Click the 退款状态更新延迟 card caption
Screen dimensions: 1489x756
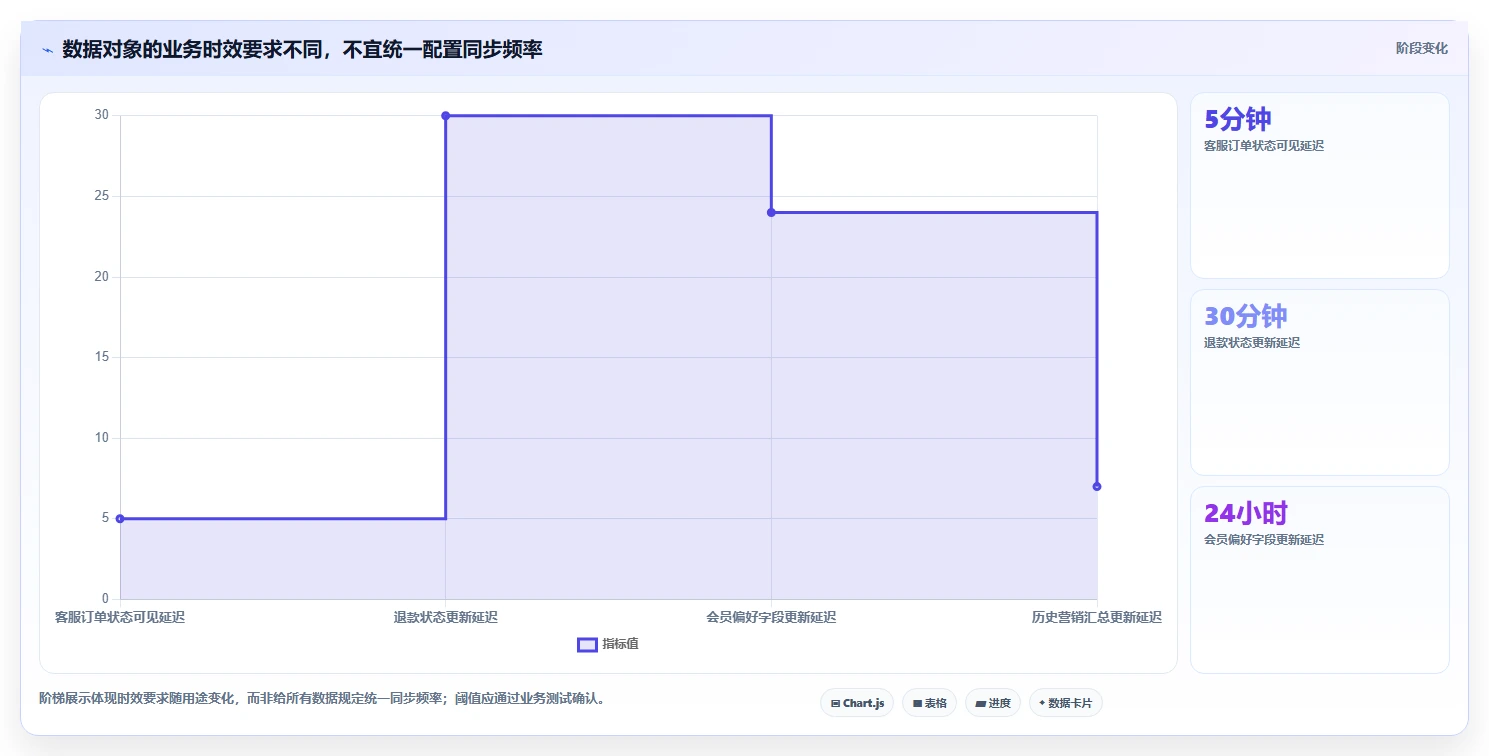coord(1252,343)
